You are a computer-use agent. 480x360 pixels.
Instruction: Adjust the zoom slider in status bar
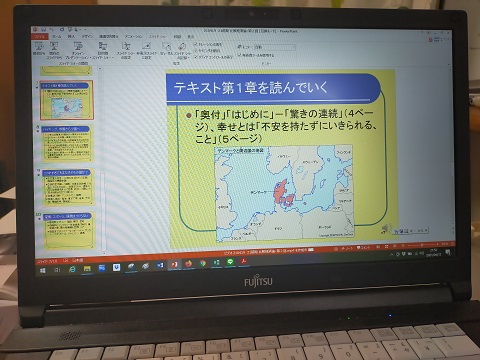tap(422, 245)
